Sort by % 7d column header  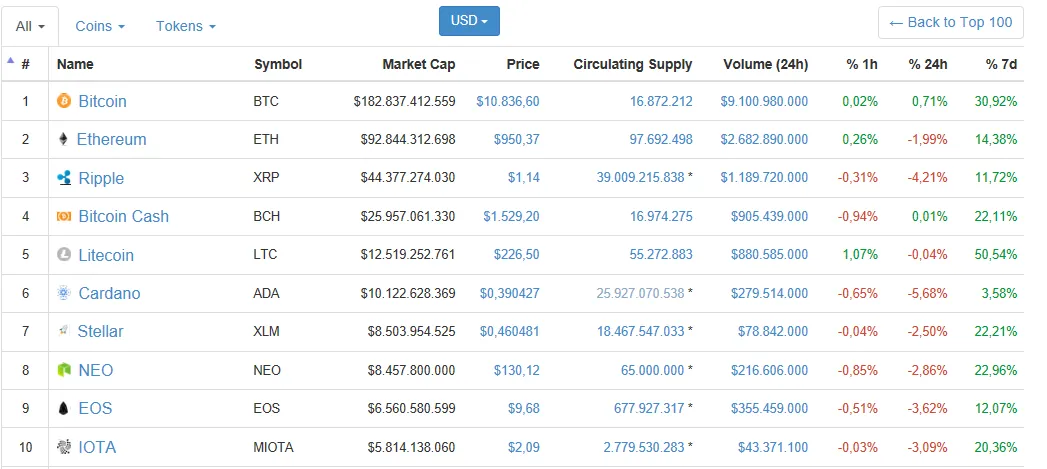pyautogui.click(x=1001, y=64)
